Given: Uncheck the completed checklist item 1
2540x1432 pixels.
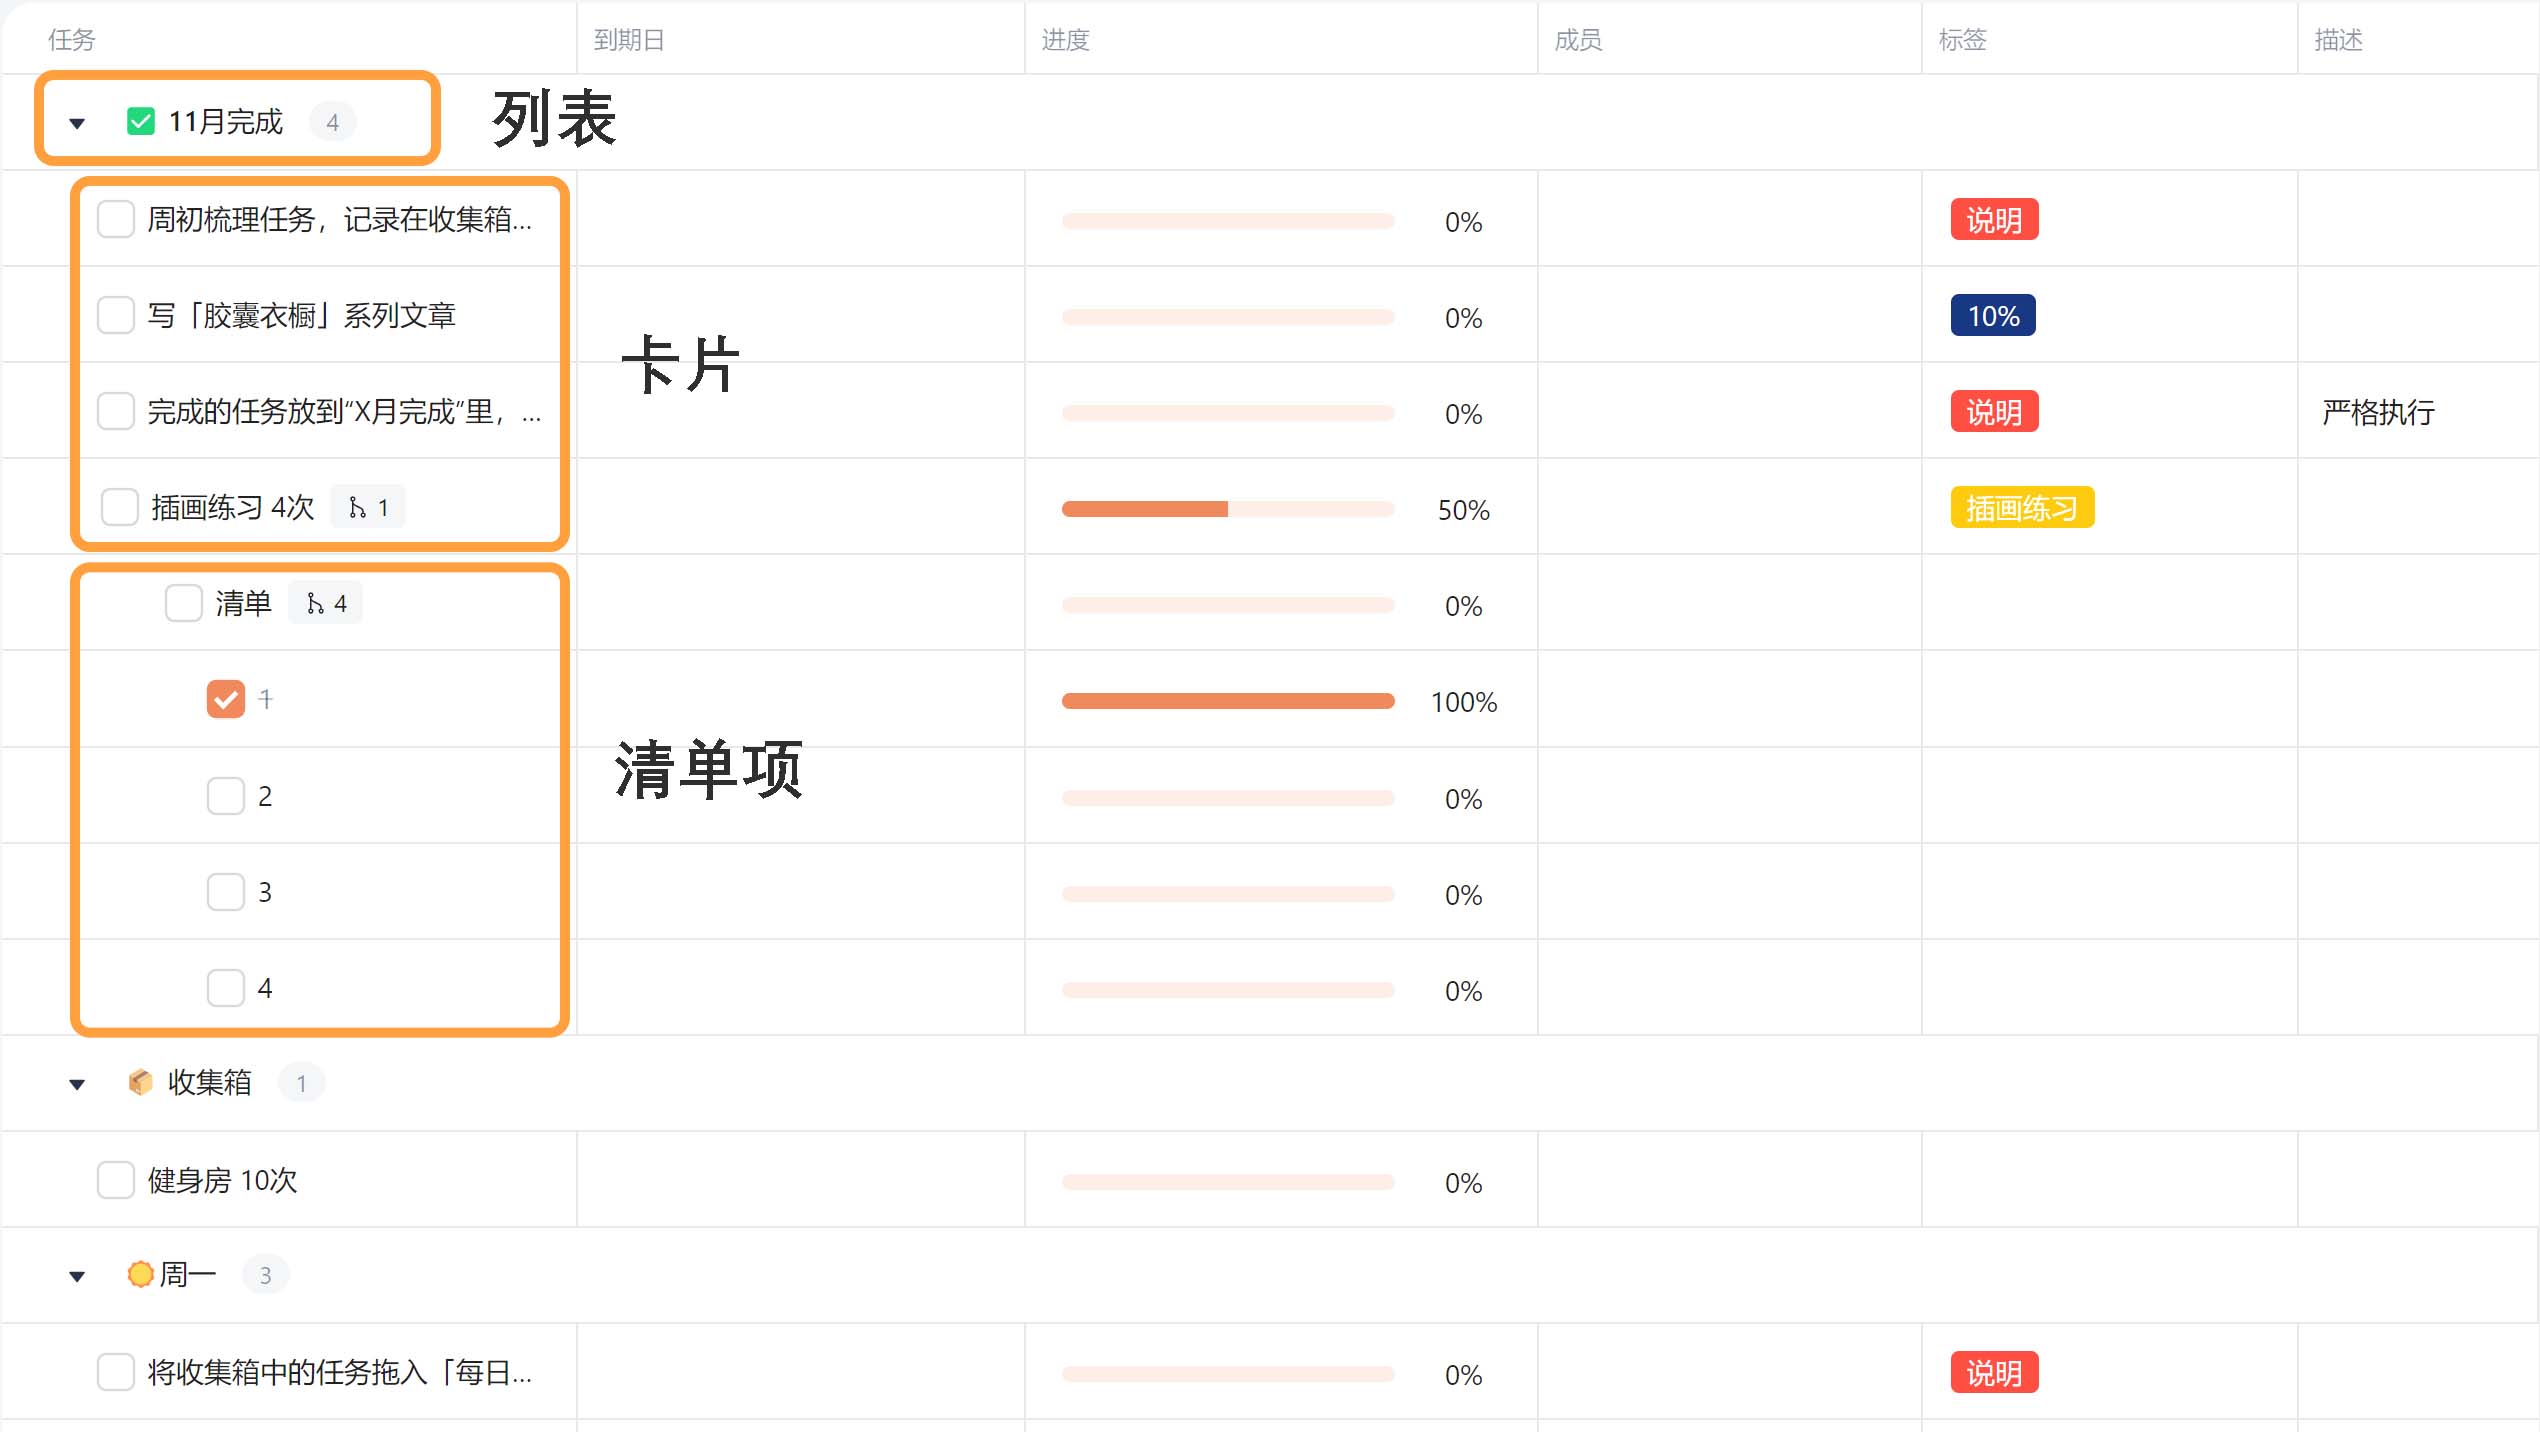Looking at the screenshot, I should coord(226,699).
